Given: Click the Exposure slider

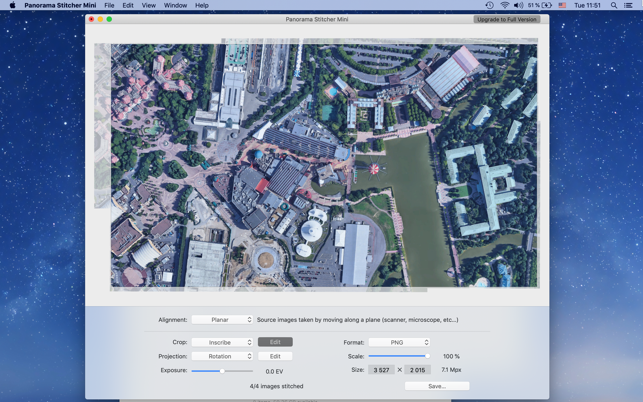Looking at the screenshot, I should point(222,371).
